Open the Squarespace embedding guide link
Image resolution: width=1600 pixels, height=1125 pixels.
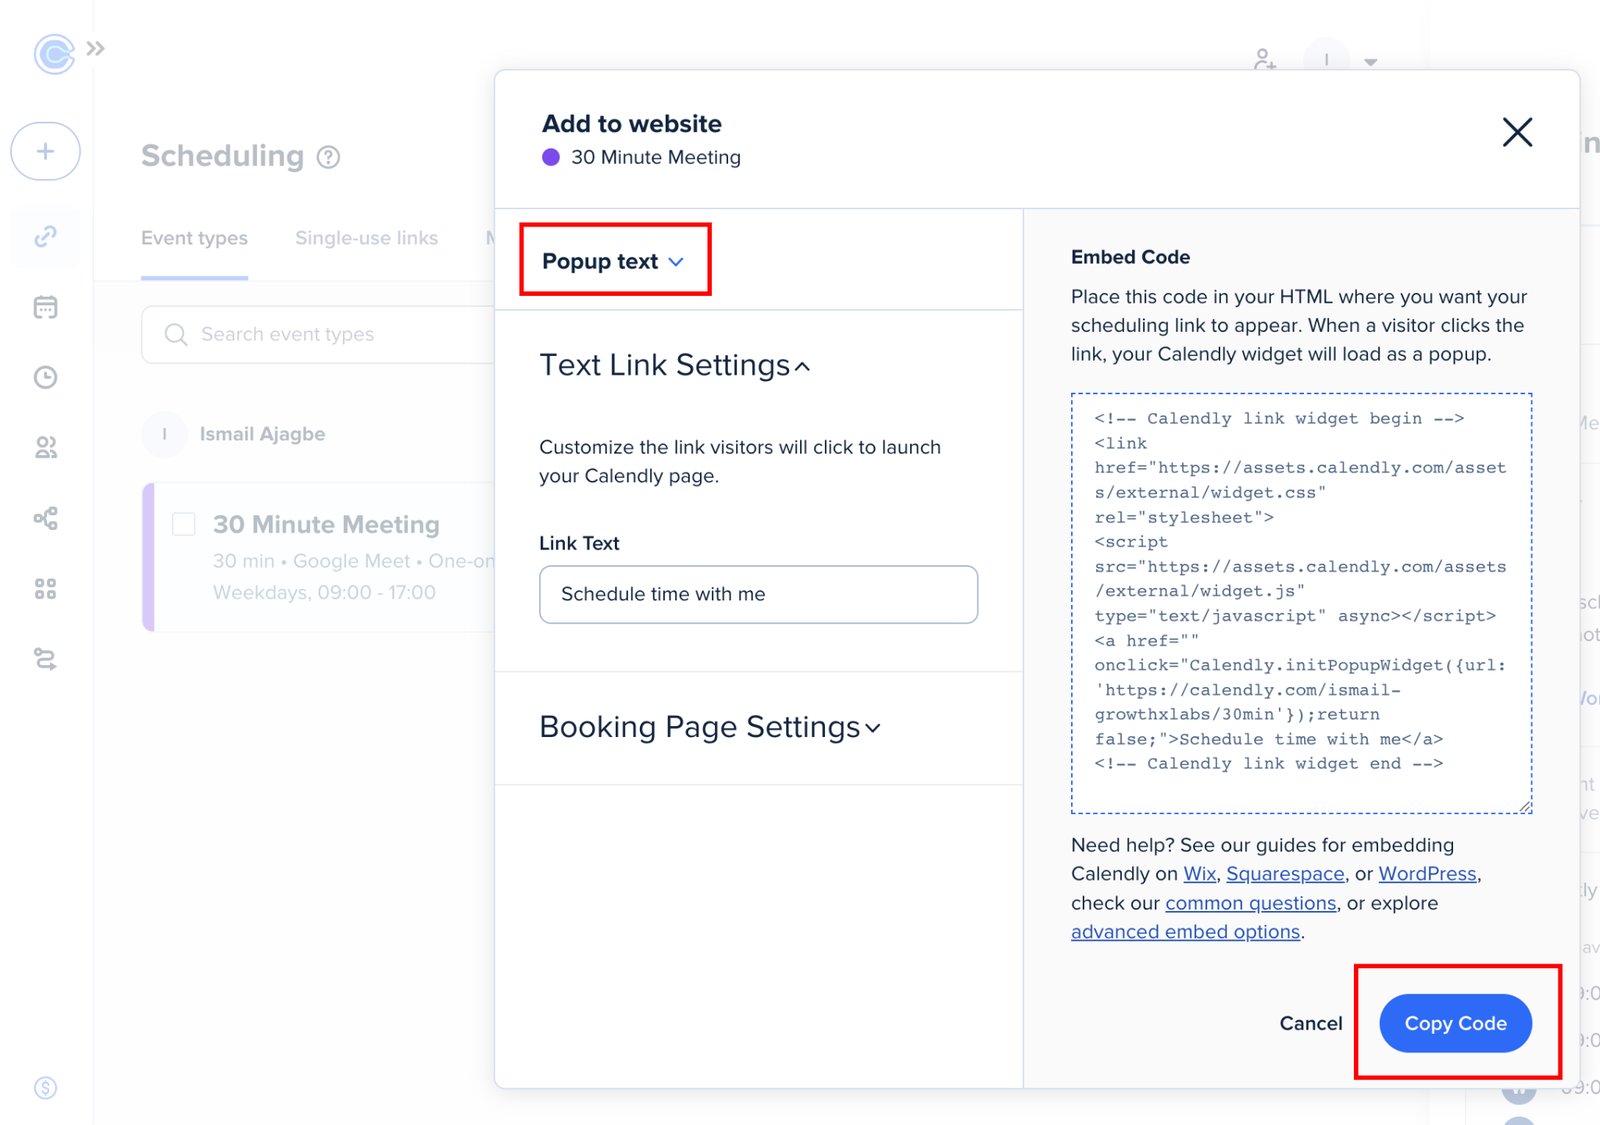pyautogui.click(x=1285, y=874)
